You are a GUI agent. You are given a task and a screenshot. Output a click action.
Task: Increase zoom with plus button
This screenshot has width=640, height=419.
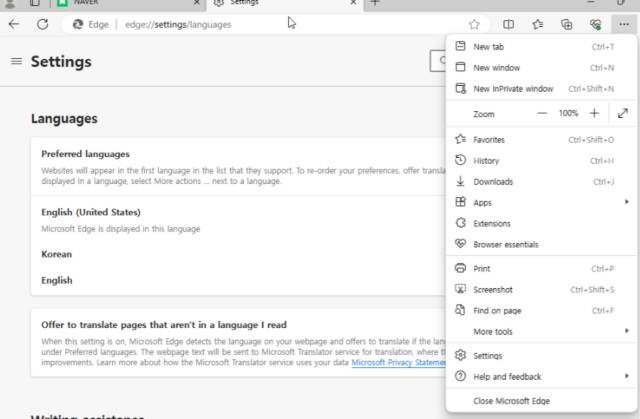594,113
